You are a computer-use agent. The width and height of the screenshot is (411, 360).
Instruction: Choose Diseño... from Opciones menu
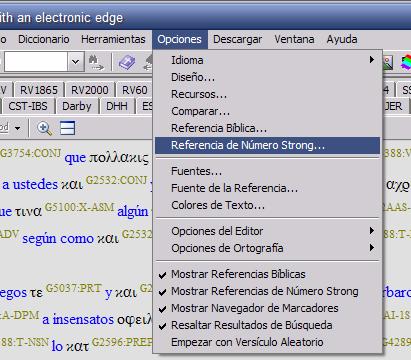click(267, 77)
